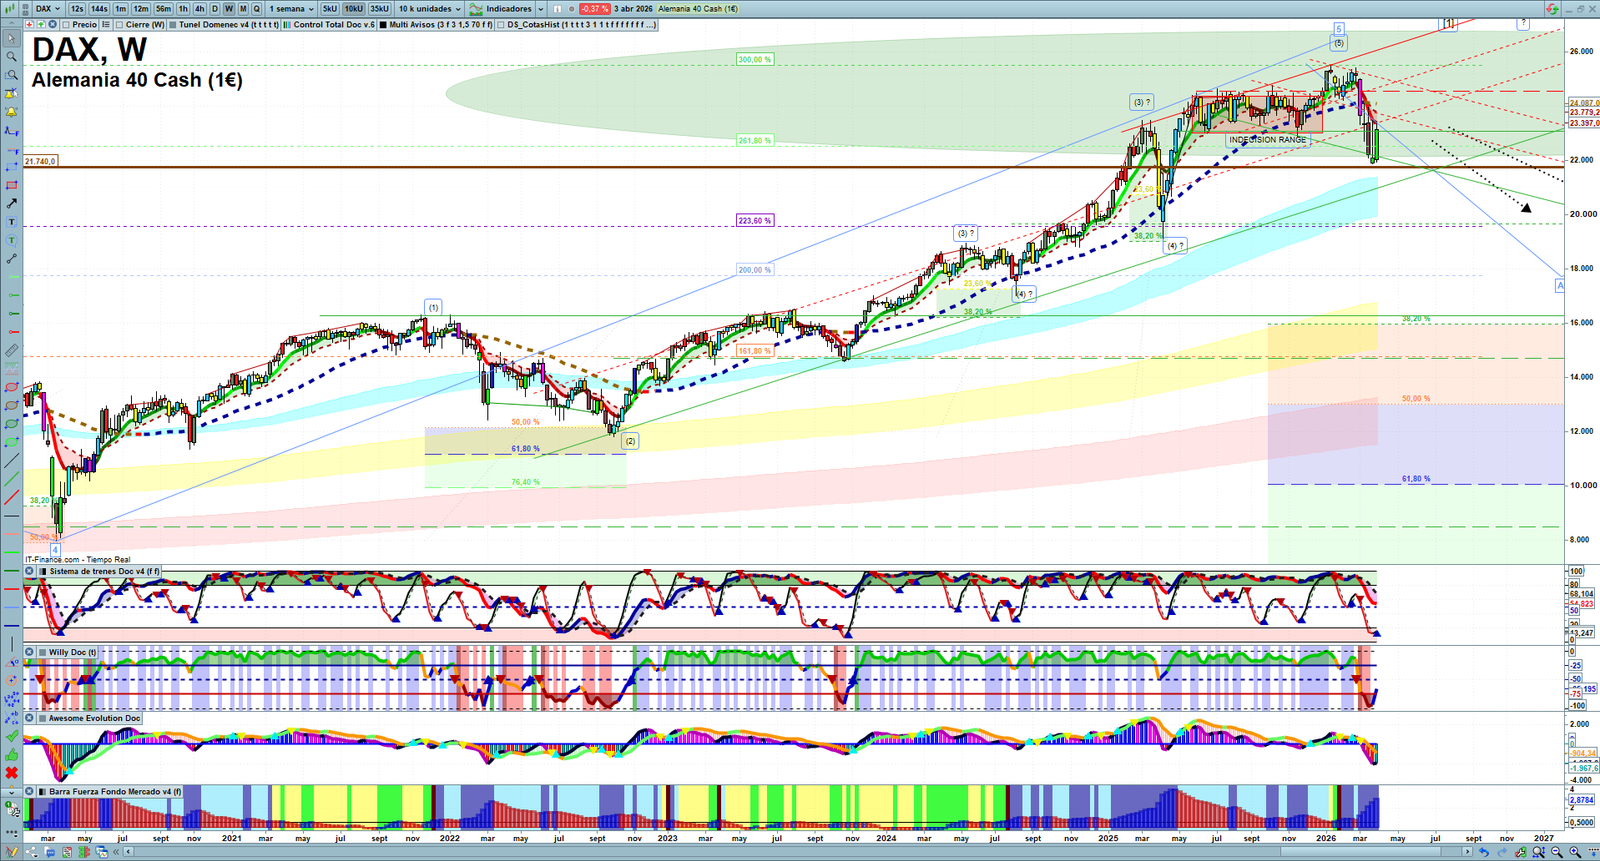Click the 261,80 % Fibonacci level label
1600x861 pixels.
click(754, 141)
